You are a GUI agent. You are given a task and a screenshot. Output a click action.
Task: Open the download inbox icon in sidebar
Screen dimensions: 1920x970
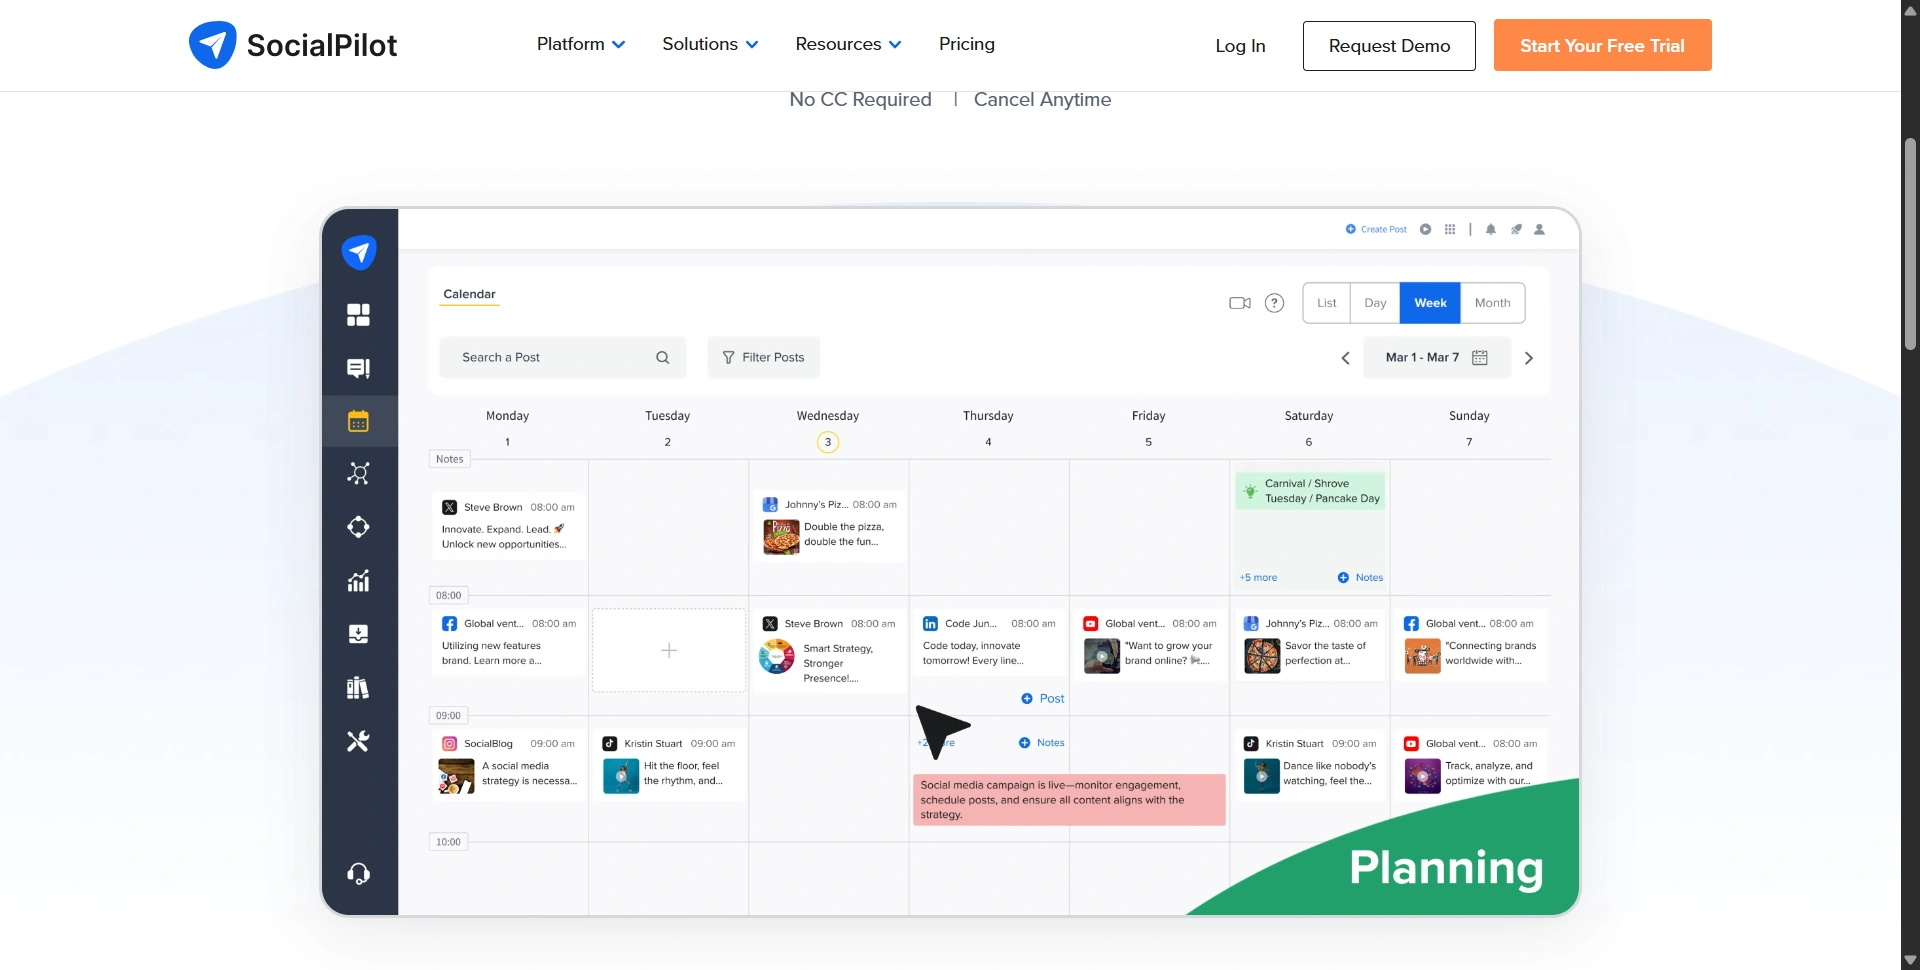click(358, 634)
